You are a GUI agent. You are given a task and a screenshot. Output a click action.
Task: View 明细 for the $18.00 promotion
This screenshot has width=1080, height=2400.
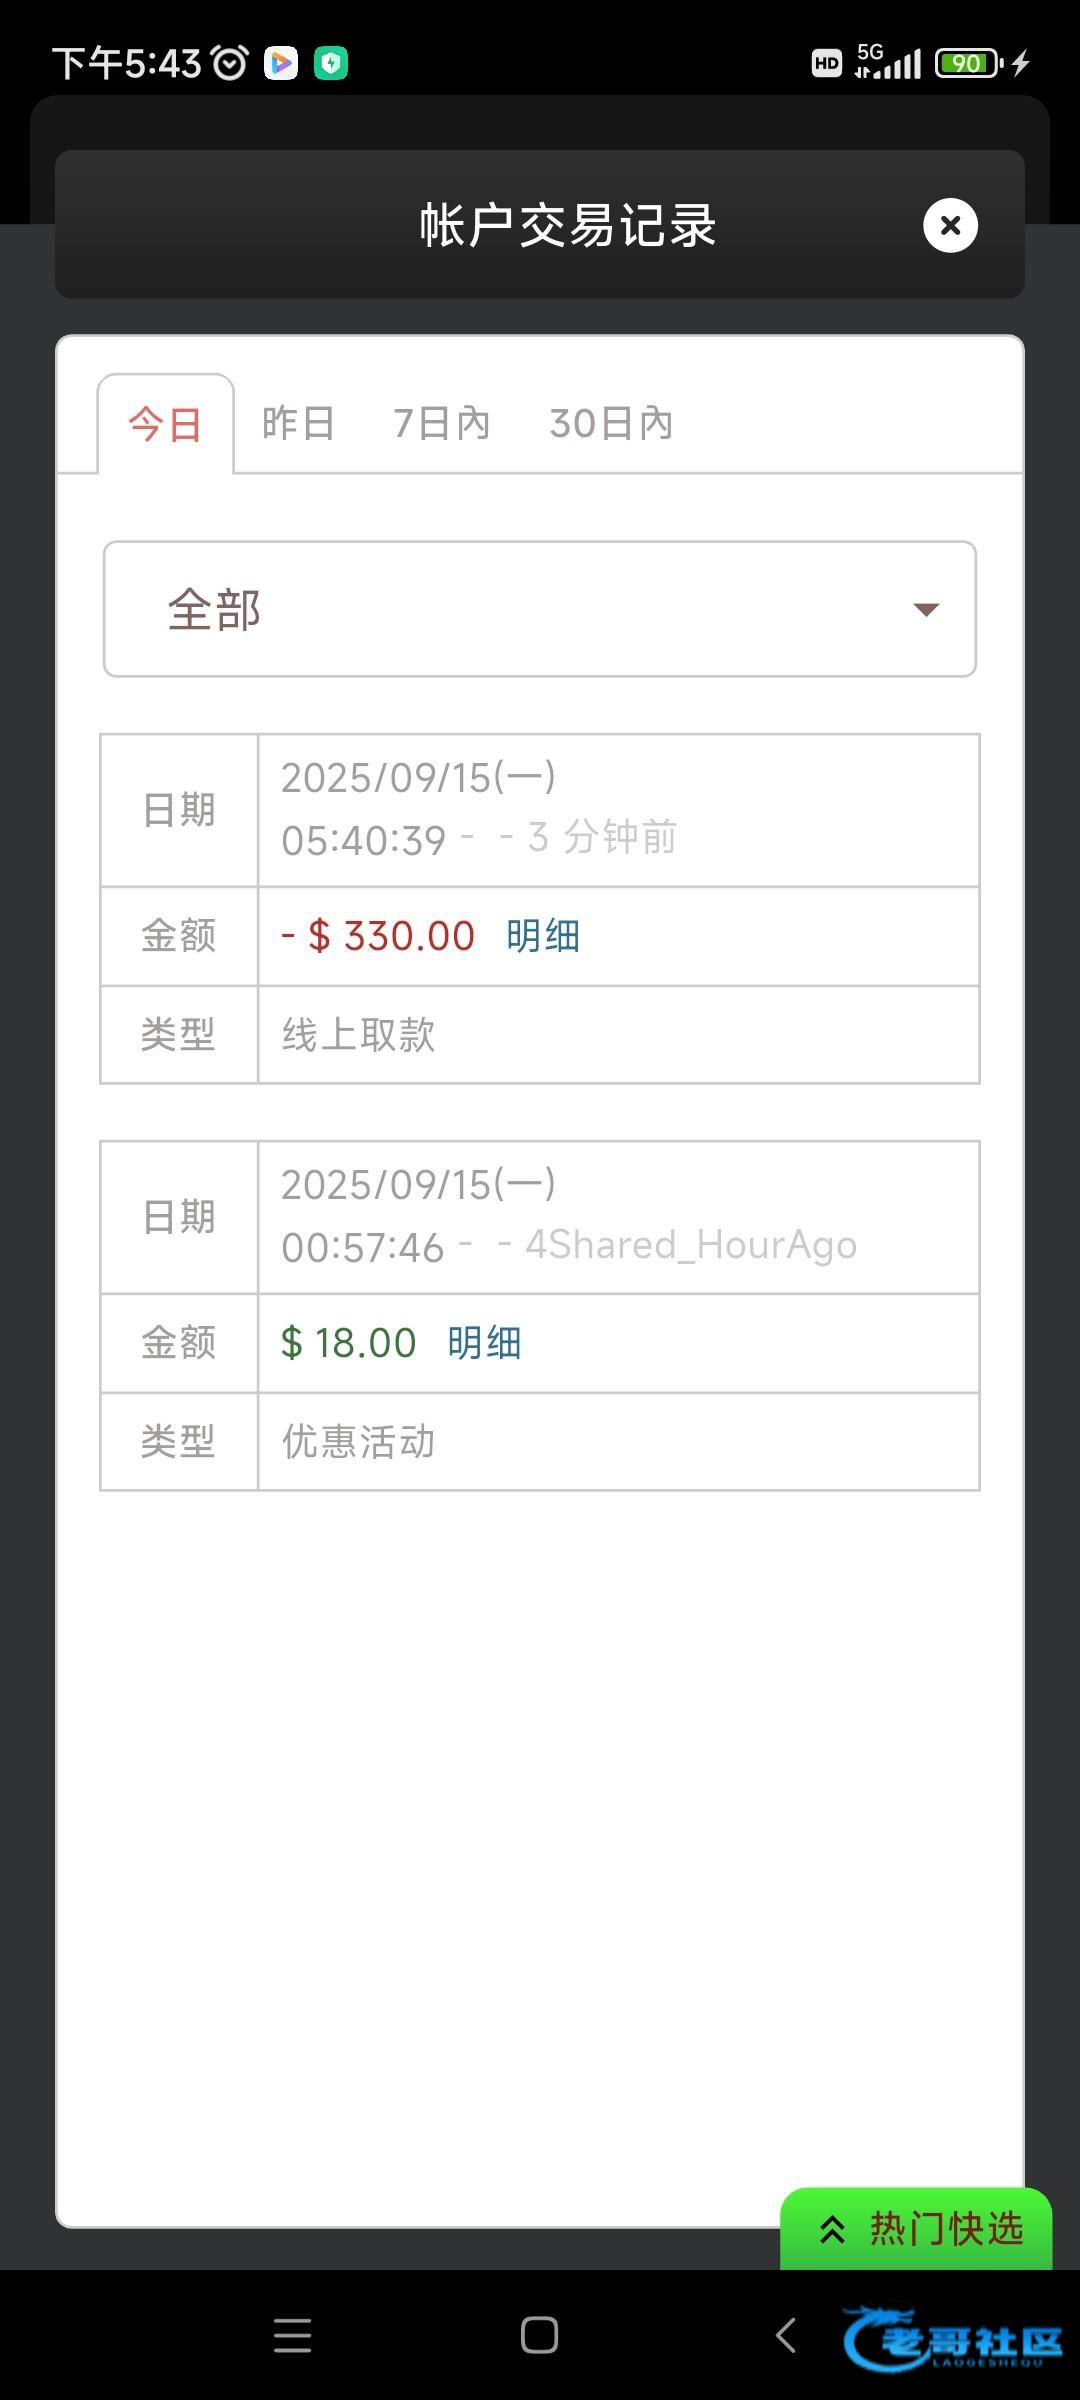[484, 1343]
